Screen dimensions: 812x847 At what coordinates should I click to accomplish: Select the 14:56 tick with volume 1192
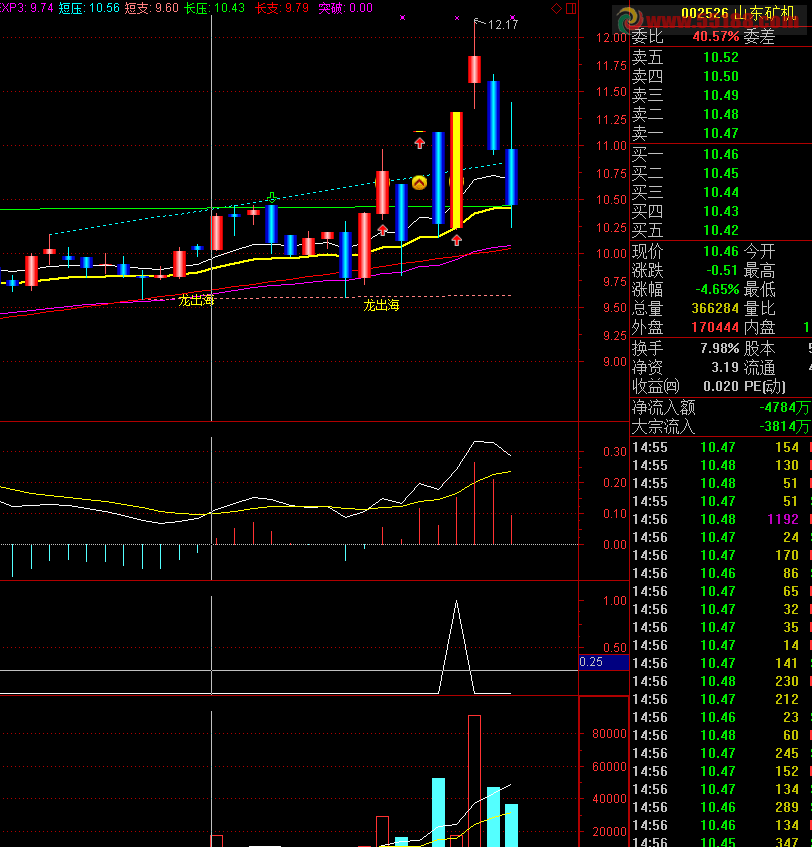point(721,519)
